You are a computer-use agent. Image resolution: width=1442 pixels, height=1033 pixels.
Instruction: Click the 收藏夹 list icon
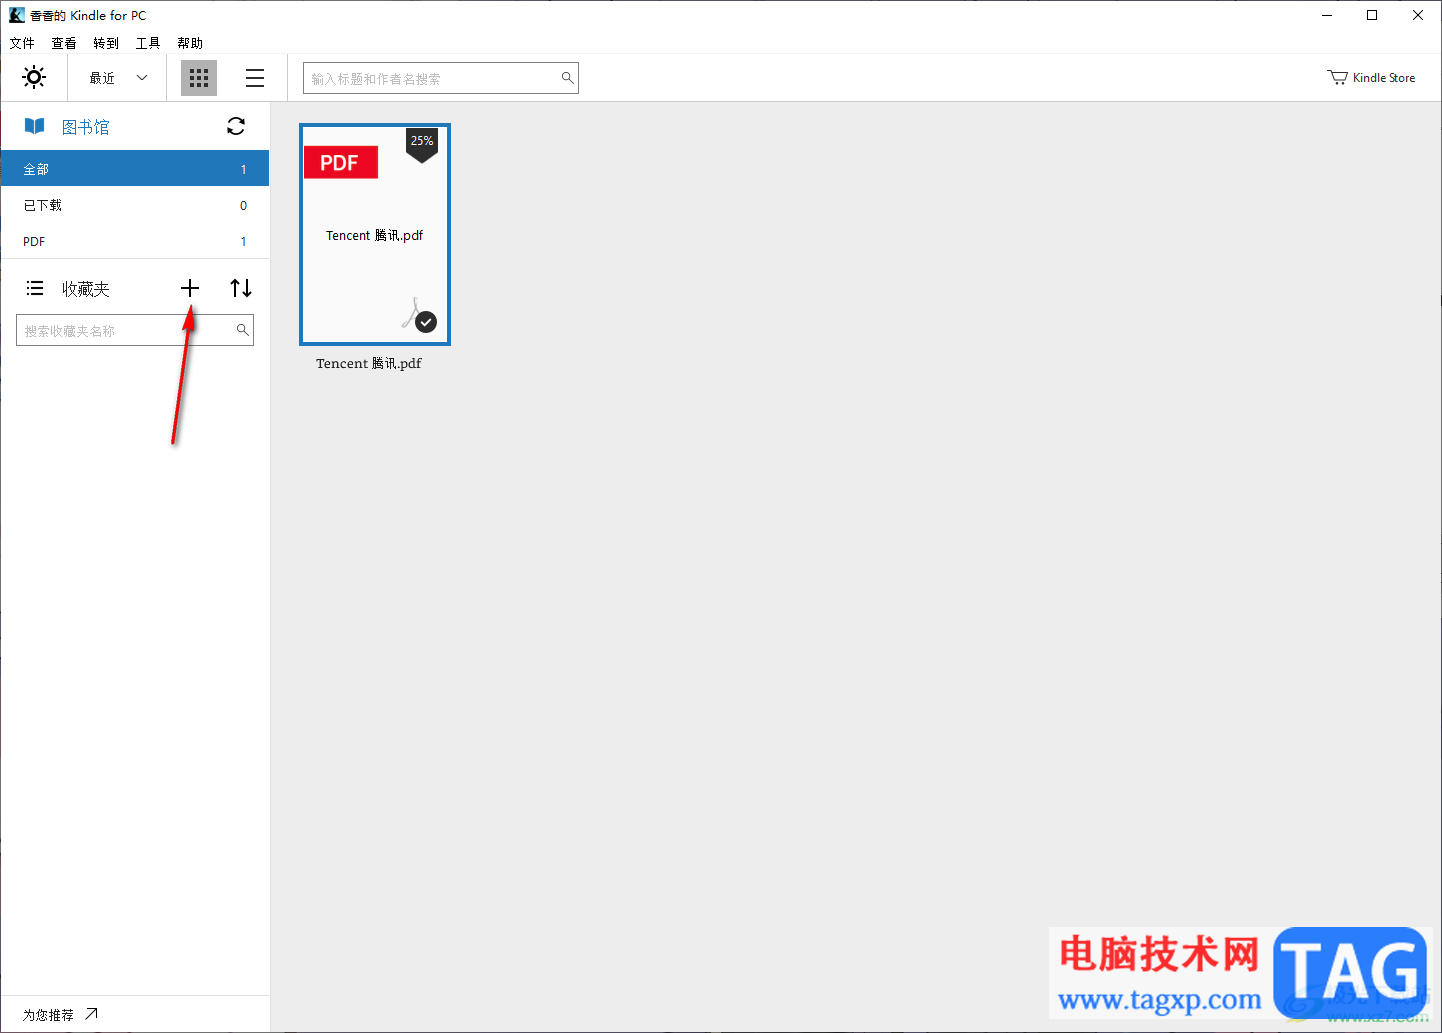point(35,288)
